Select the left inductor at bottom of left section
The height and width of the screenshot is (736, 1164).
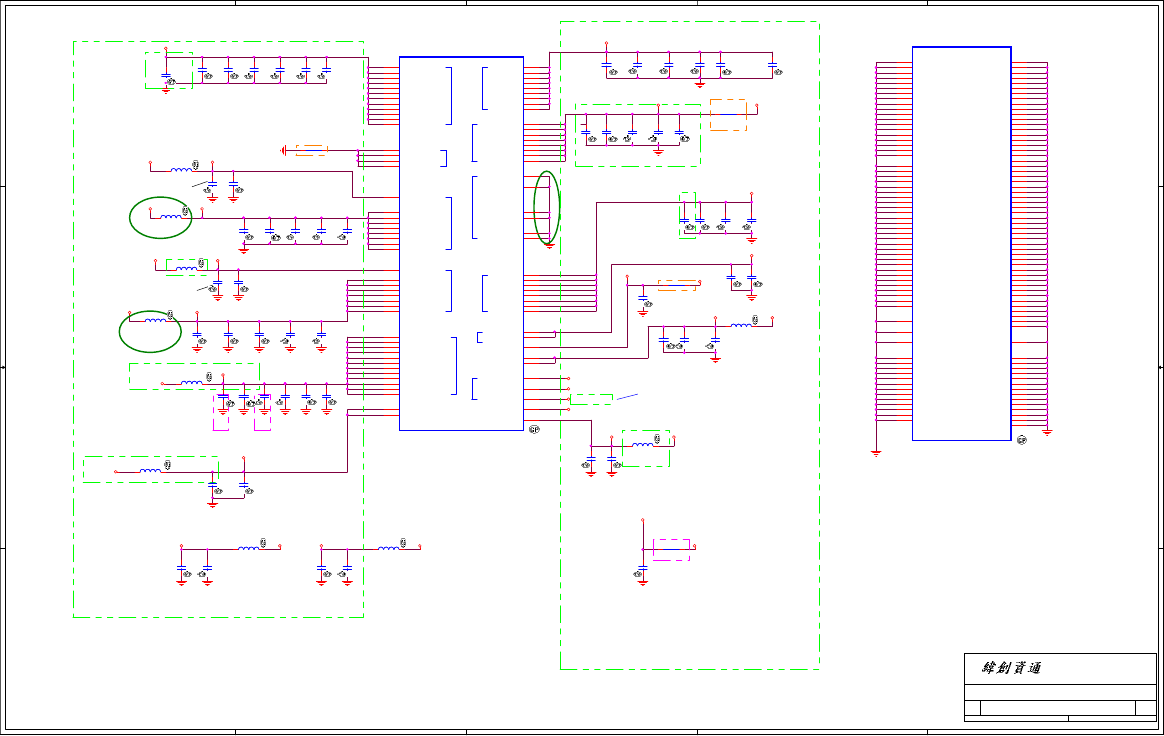pyautogui.click(x=249, y=548)
